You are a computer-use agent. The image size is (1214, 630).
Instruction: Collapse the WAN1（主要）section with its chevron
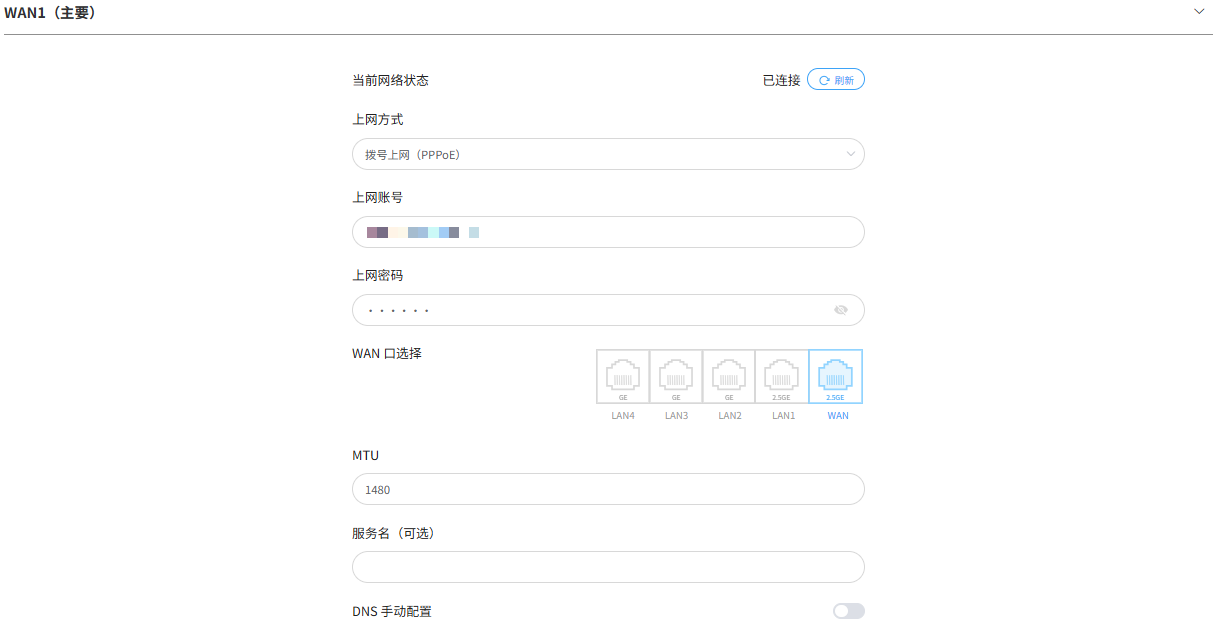pos(1199,10)
